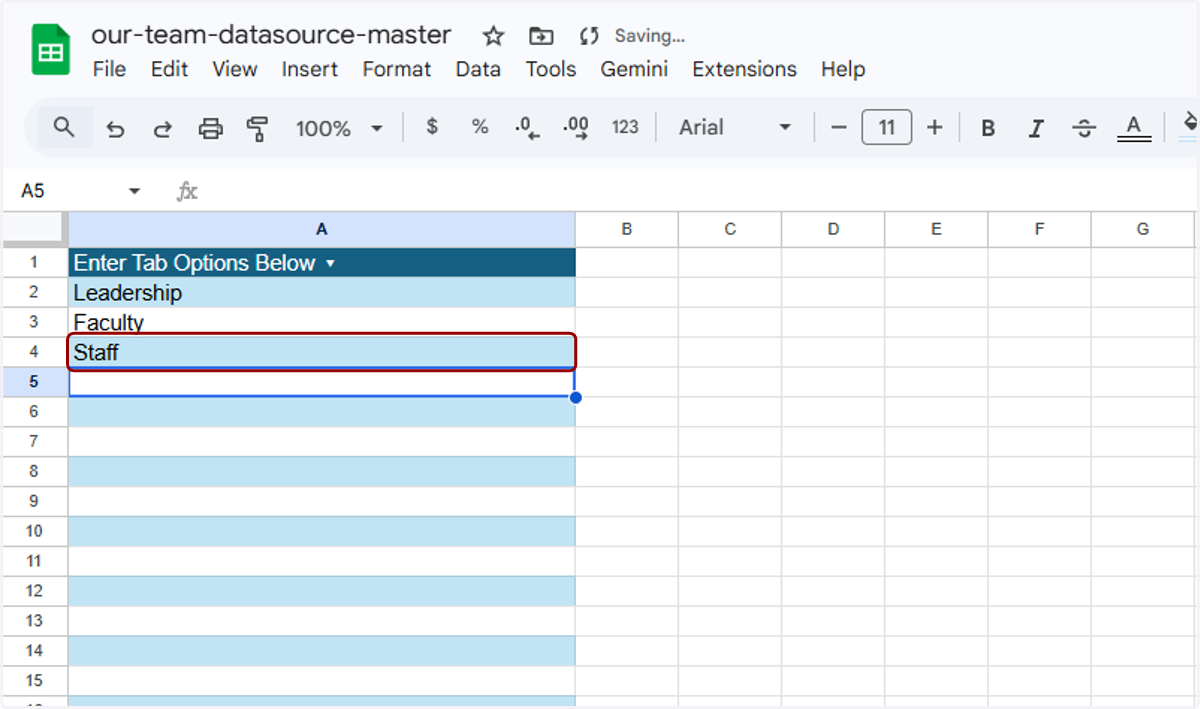Toggle italic formatting
The height and width of the screenshot is (709, 1200).
(x=1036, y=128)
